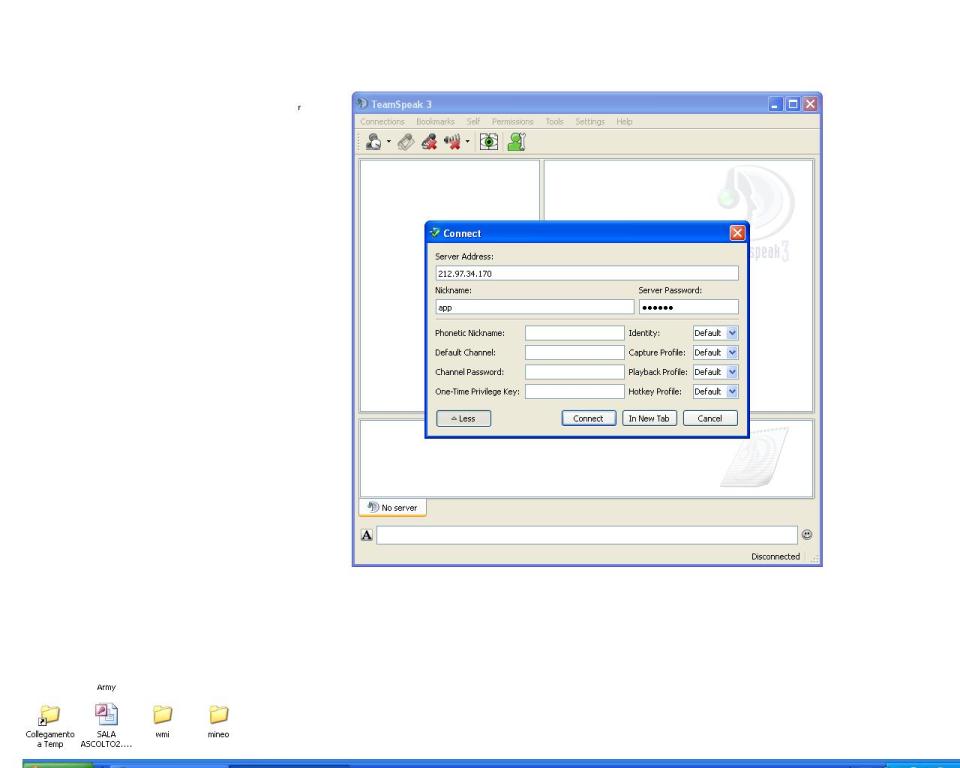Open the mineo desktop folder icon

(218, 715)
